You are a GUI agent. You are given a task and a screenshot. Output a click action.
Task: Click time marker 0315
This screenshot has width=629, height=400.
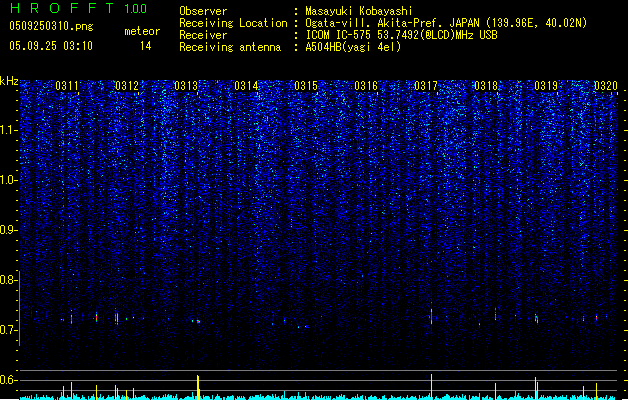[x=306, y=86]
